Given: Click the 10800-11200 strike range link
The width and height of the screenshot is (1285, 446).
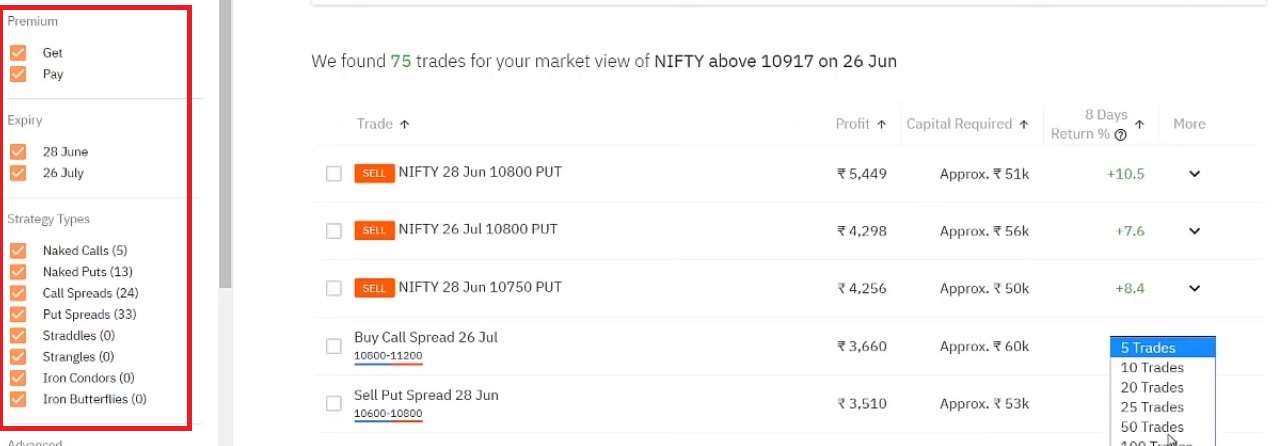Looking at the screenshot, I should coord(388,356).
